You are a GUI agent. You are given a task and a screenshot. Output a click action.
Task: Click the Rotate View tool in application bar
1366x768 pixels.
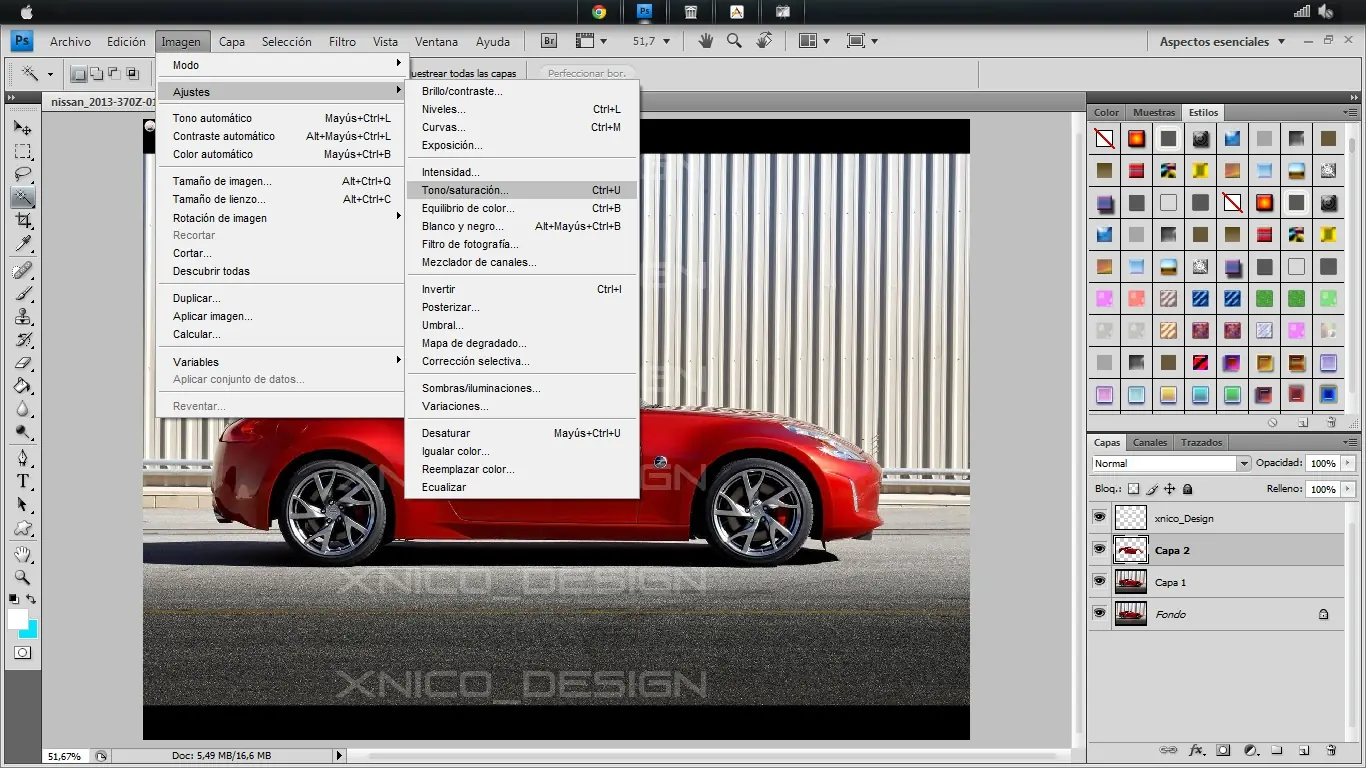[x=765, y=41]
